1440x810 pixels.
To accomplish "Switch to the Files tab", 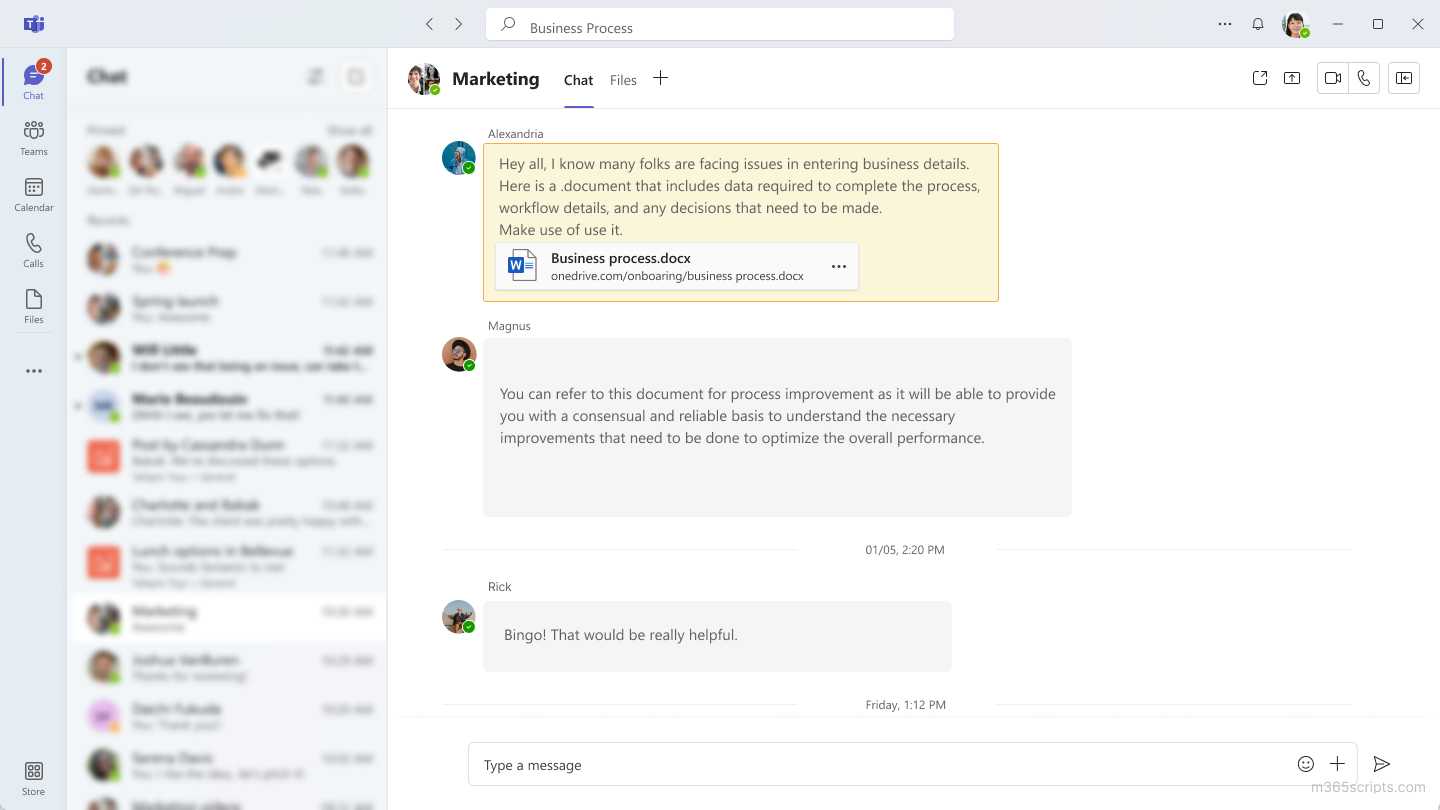I will pyautogui.click(x=623, y=80).
